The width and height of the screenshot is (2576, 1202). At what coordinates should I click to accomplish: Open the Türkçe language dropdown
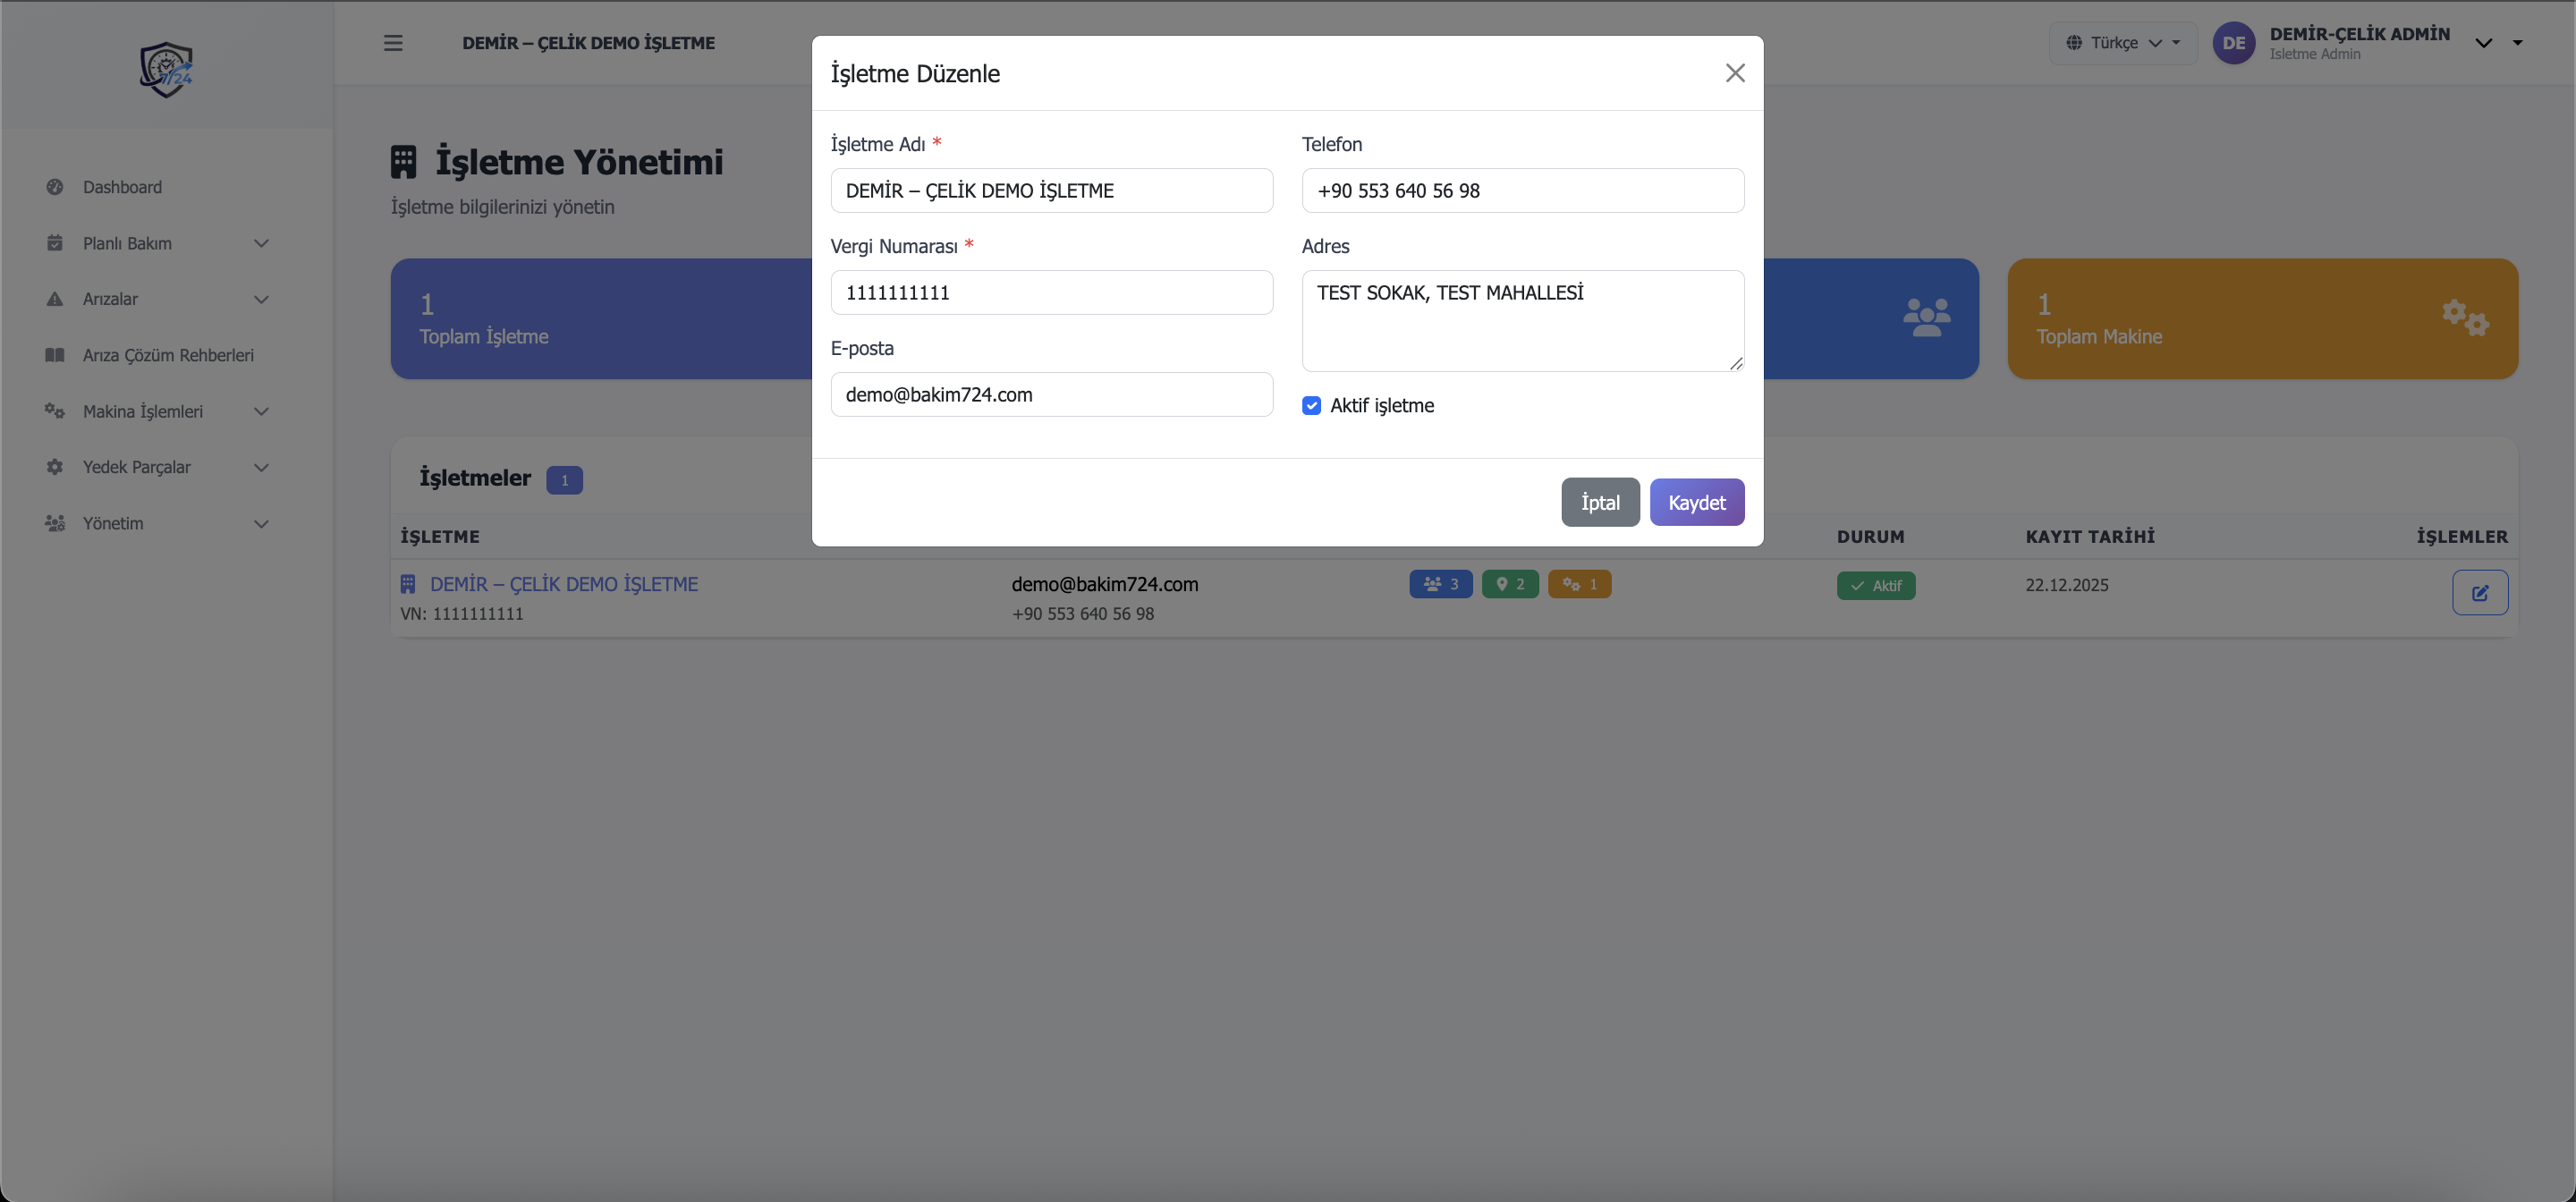pyautogui.click(x=2123, y=43)
